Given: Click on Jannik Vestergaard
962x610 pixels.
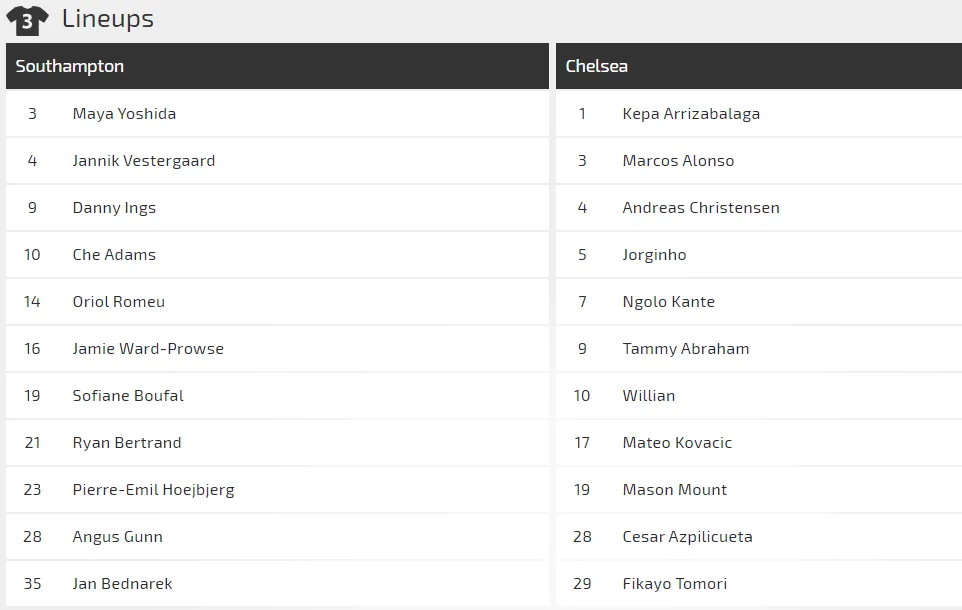Looking at the screenshot, I should click(x=143, y=161).
